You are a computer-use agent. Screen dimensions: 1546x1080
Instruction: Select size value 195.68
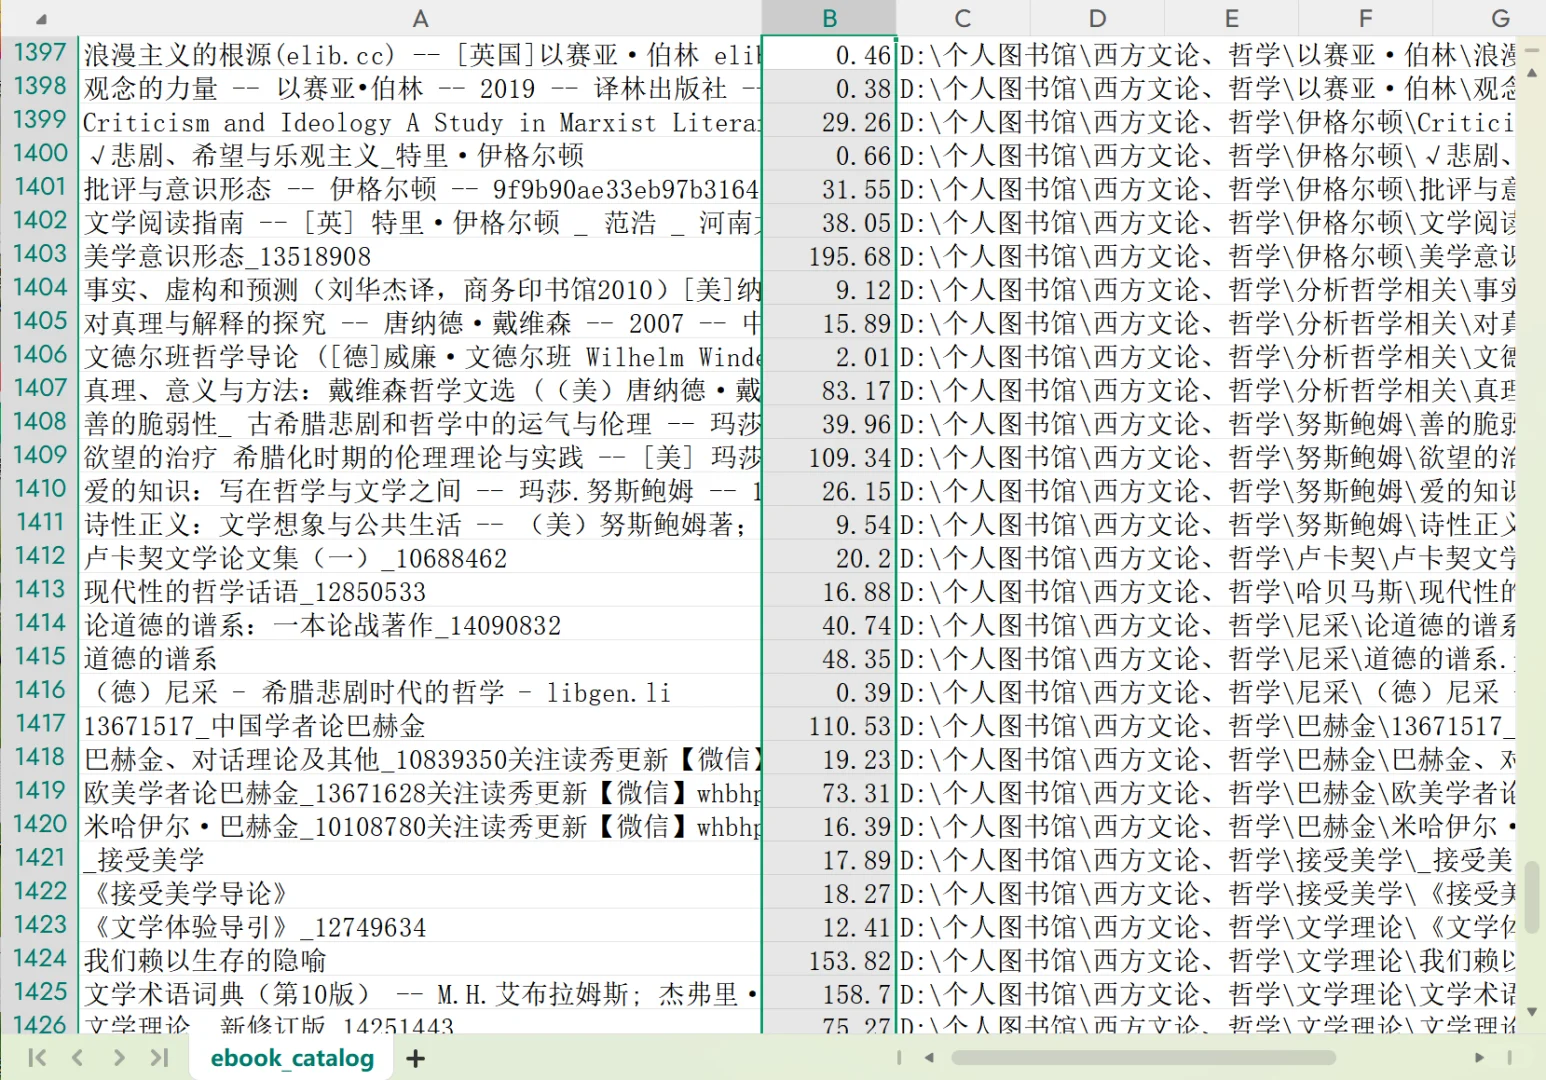(x=829, y=256)
